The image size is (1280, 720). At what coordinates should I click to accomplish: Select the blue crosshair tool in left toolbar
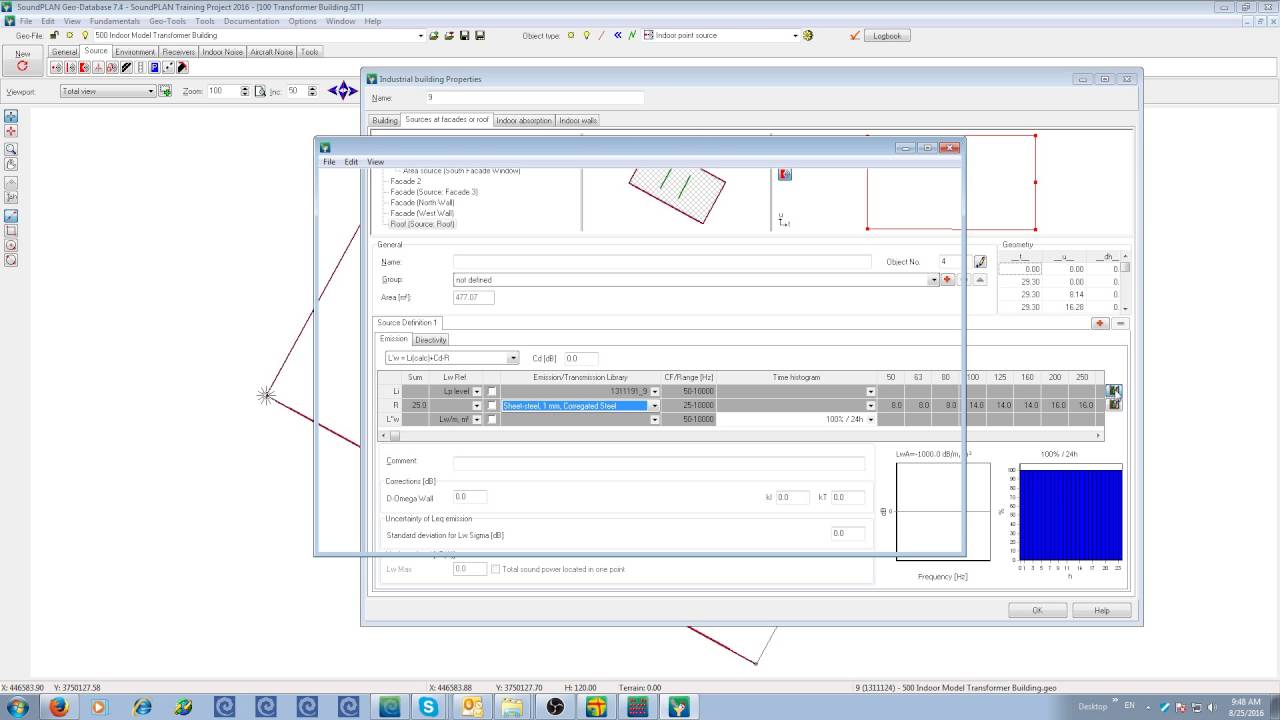(x=11, y=117)
